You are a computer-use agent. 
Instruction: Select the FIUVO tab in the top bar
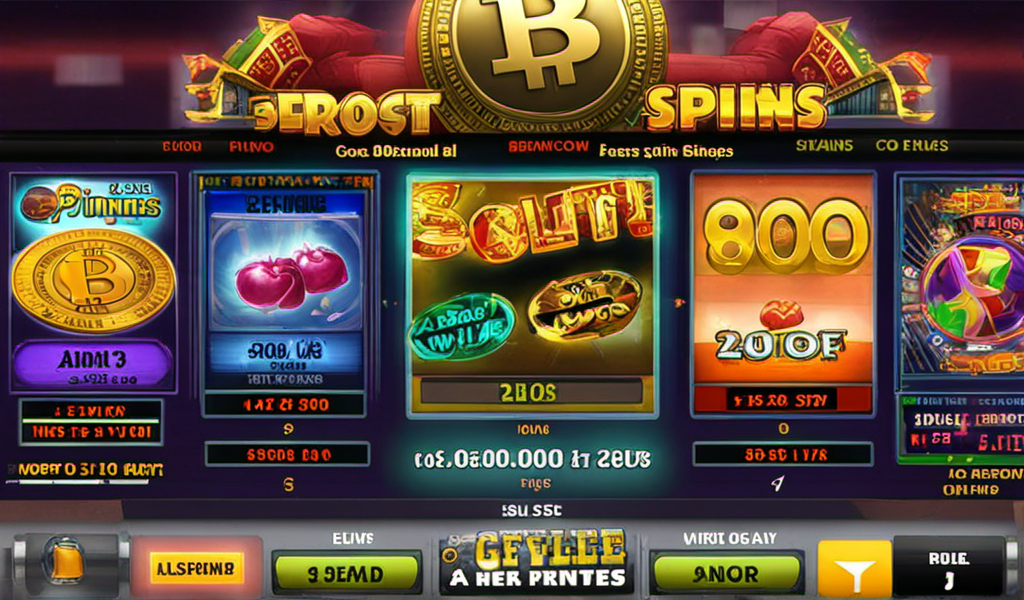coord(251,147)
